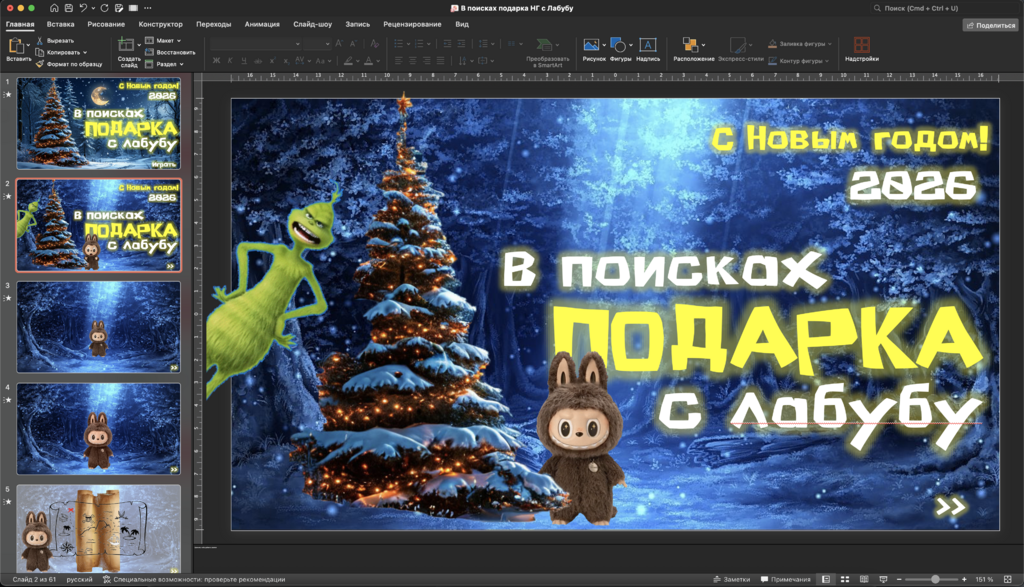Click the bulleted list icon
This screenshot has height=587, width=1024.
pos(398,44)
